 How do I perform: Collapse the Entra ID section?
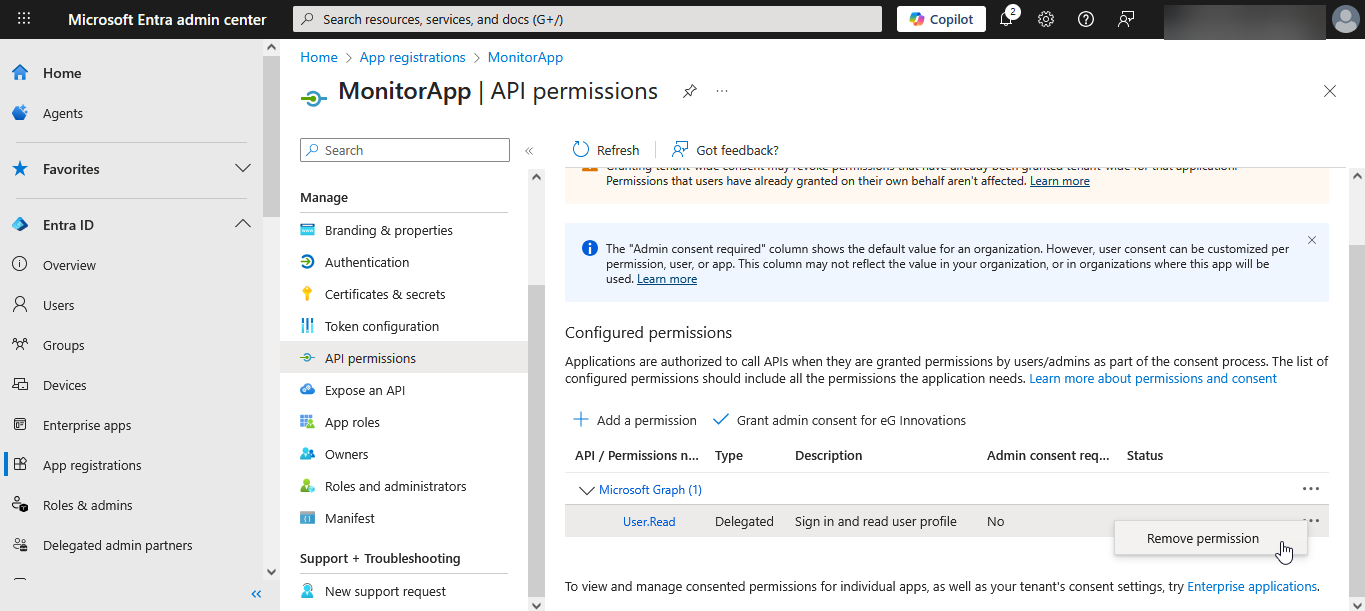tap(242, 224)
